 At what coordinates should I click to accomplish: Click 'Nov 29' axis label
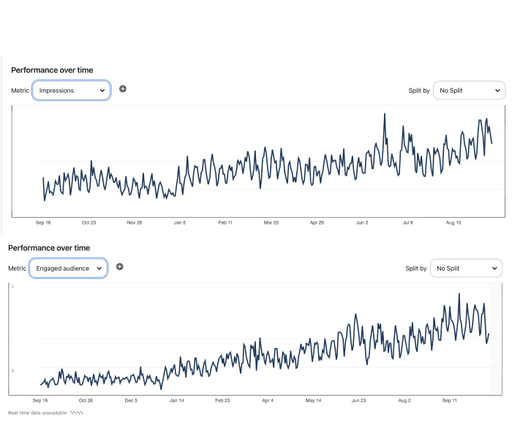click(134, 222)
